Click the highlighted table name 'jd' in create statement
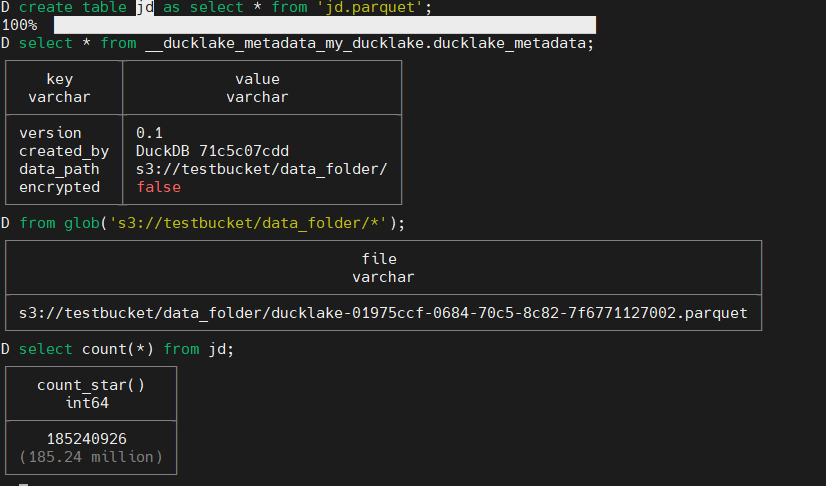Image resolution: width=826 pixels, height=486 pixels. coord(145,7)
